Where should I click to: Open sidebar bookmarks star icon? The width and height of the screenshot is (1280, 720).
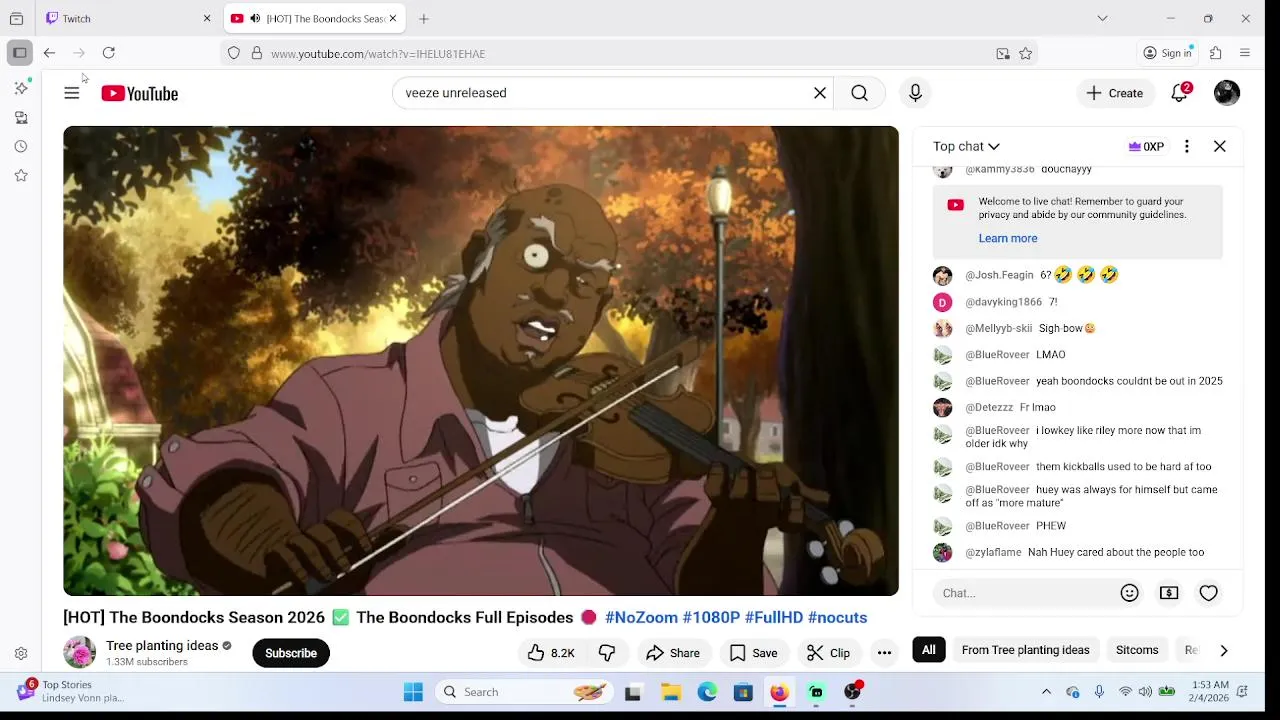click(21, 175)
